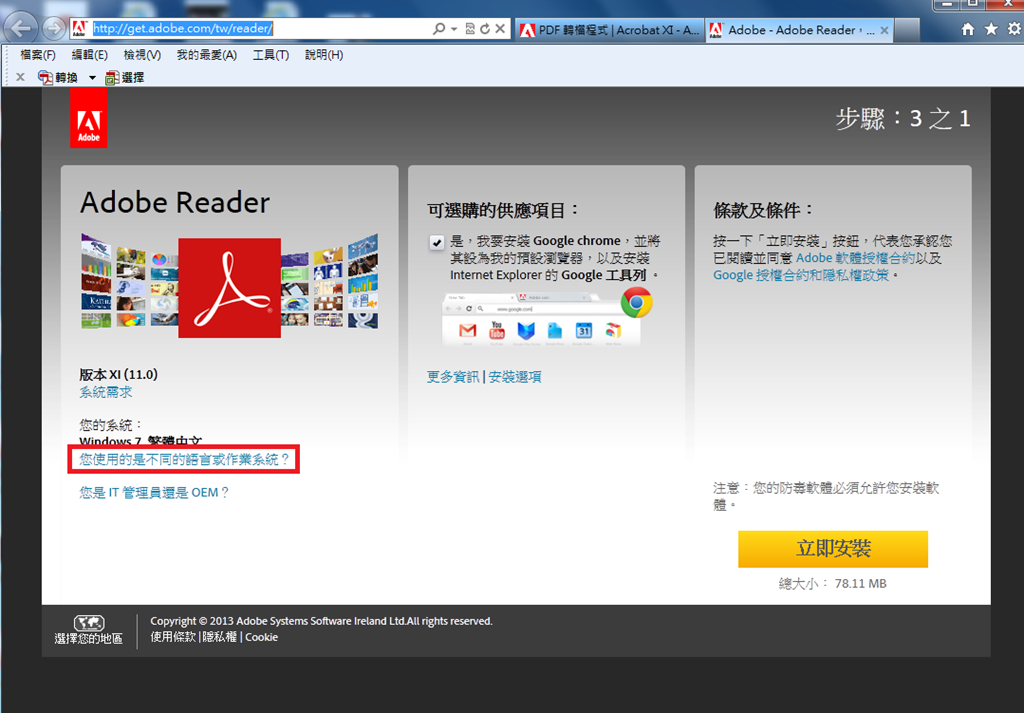Click the 轉換 PDF convert toolbar button
1024x713 pixels.
coord(58,78)
